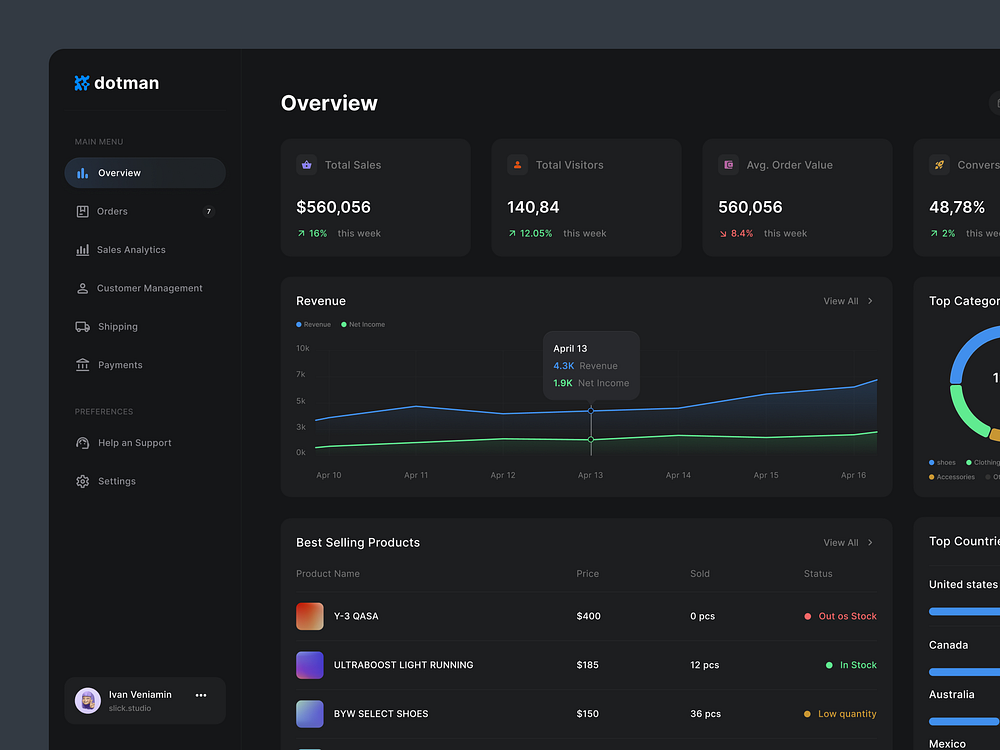Click the Customer Management person icon
Viewport: 1000px width, 750px height.
pos(82,288)
